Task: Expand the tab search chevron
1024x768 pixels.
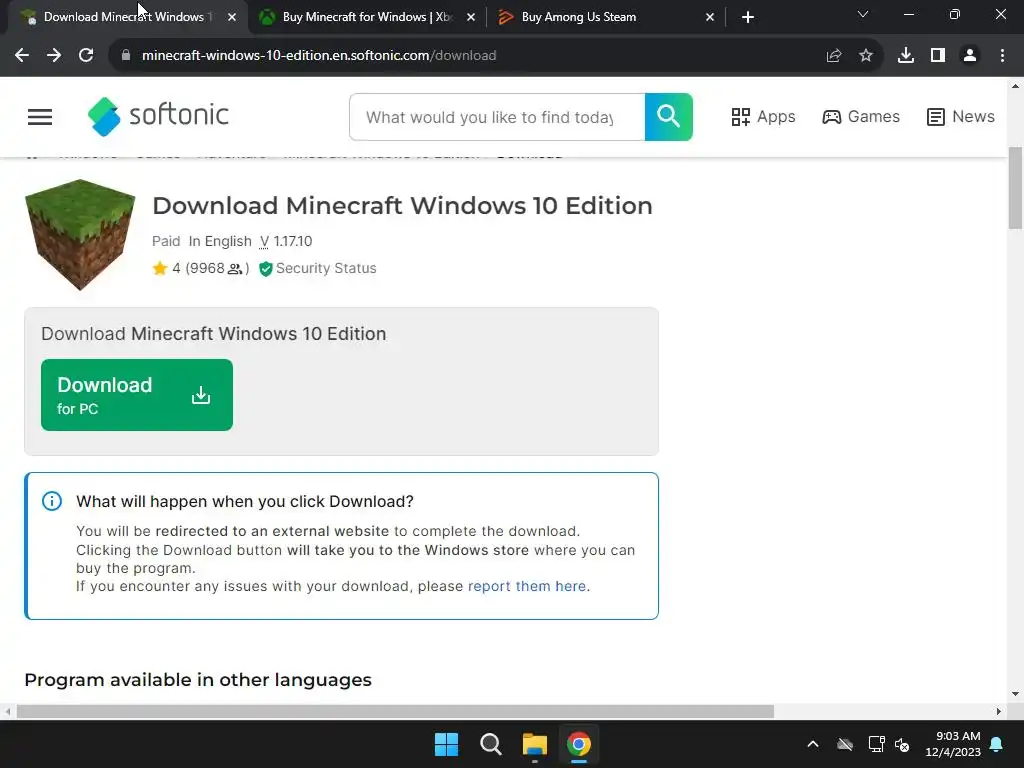Action: coord(863,14)
